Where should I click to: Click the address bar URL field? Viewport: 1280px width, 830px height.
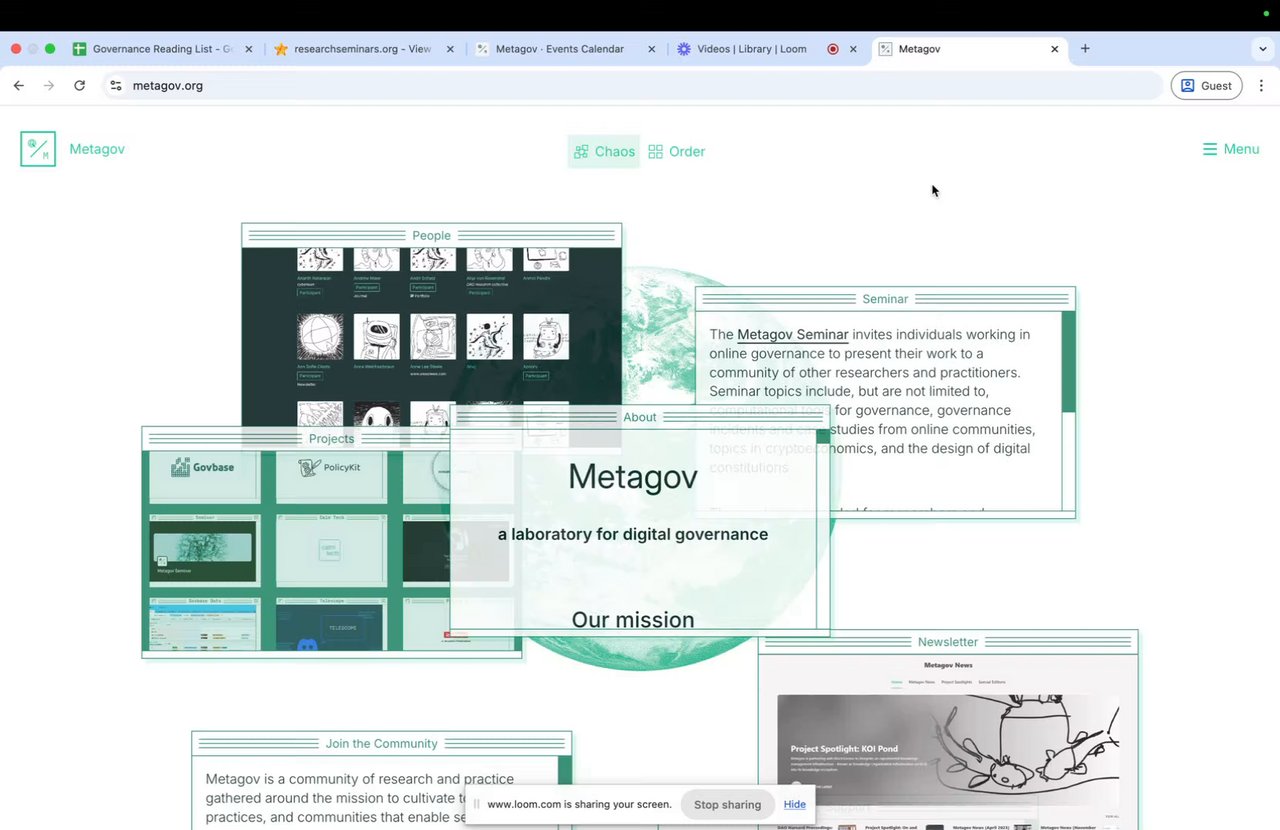pos(635,86)
